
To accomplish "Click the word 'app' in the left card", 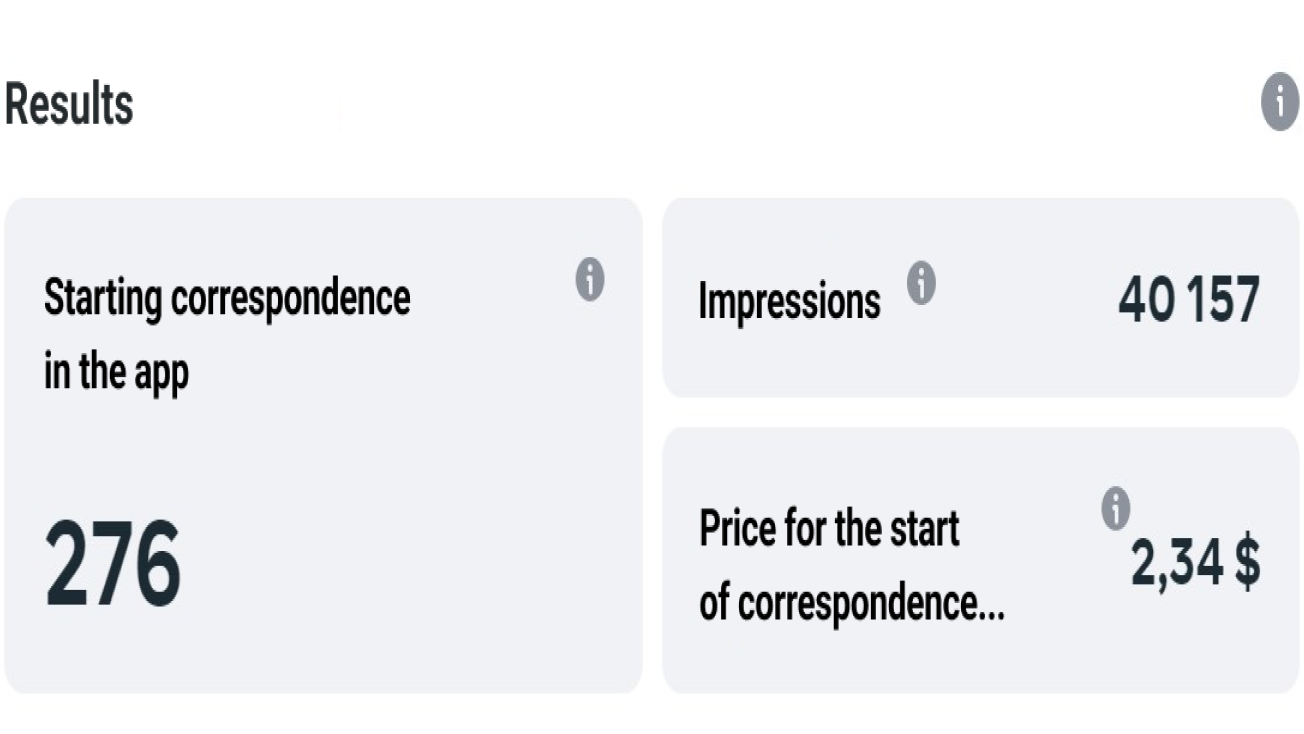I will pos(161,376).
